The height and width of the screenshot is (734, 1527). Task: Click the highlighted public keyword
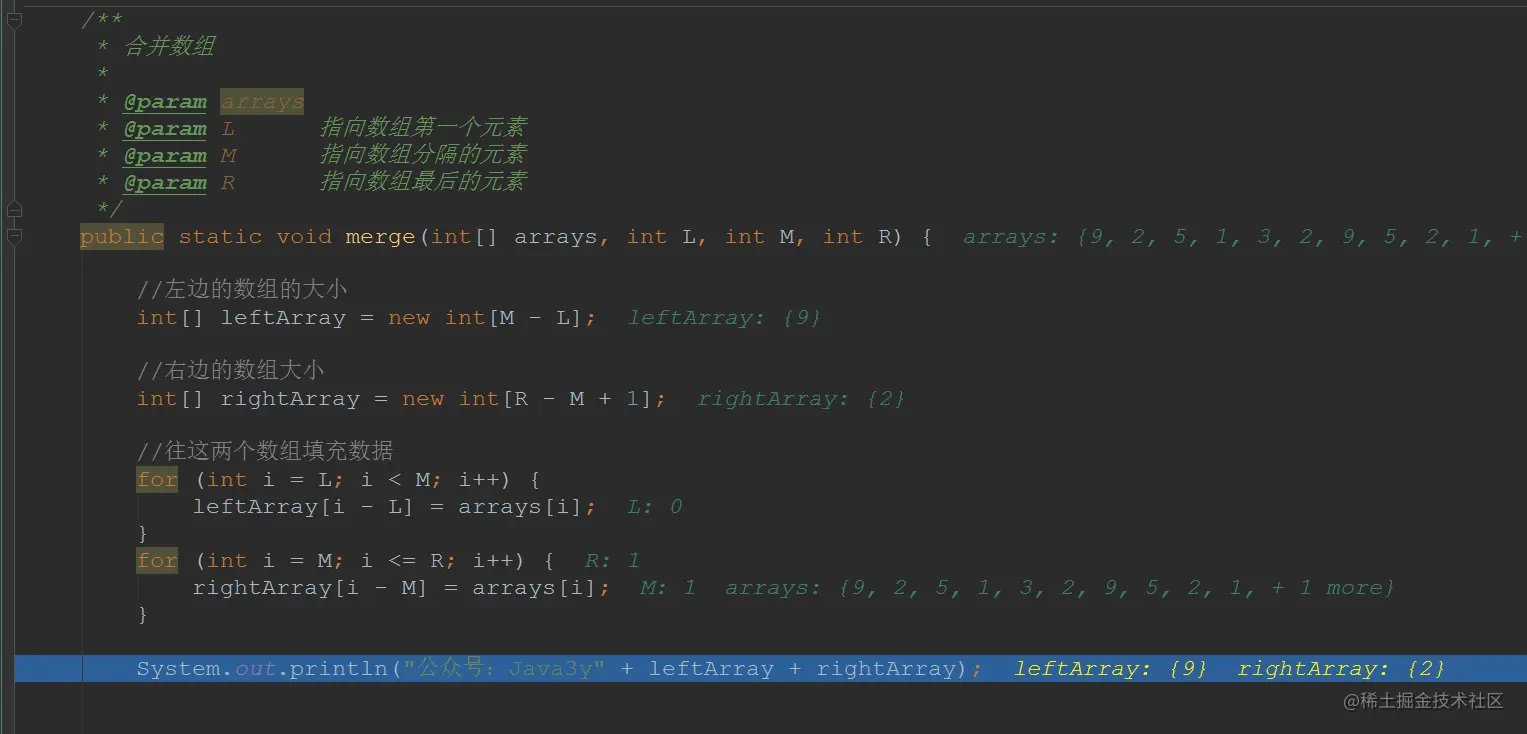pyautogui.click(x=122, y=237)
